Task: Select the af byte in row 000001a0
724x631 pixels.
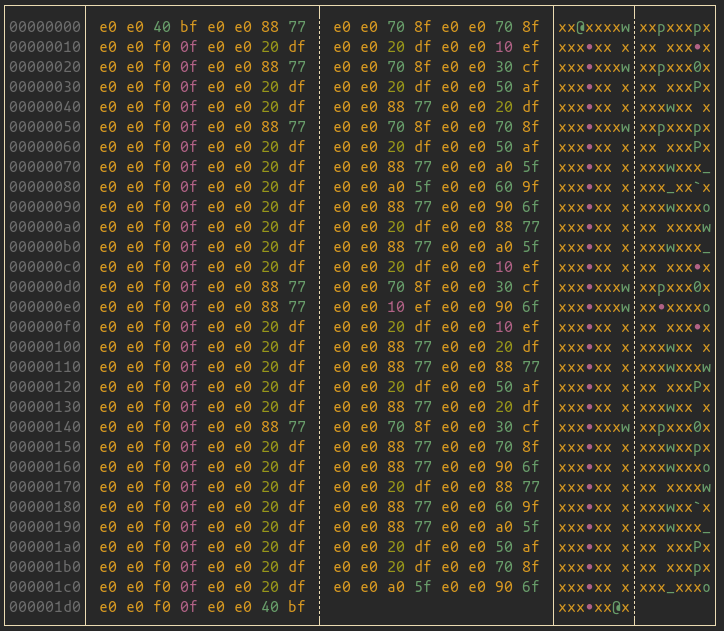Action: pyautogui.click(x=530, y=547)
